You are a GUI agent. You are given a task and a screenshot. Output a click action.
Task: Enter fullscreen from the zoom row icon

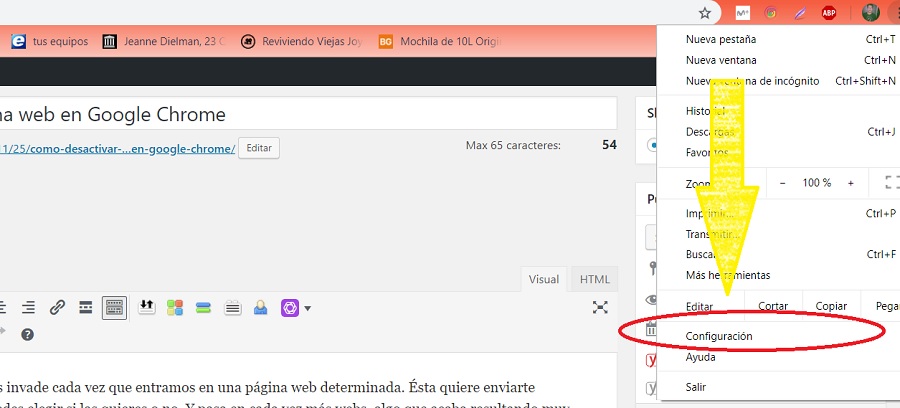click(892, 183)
